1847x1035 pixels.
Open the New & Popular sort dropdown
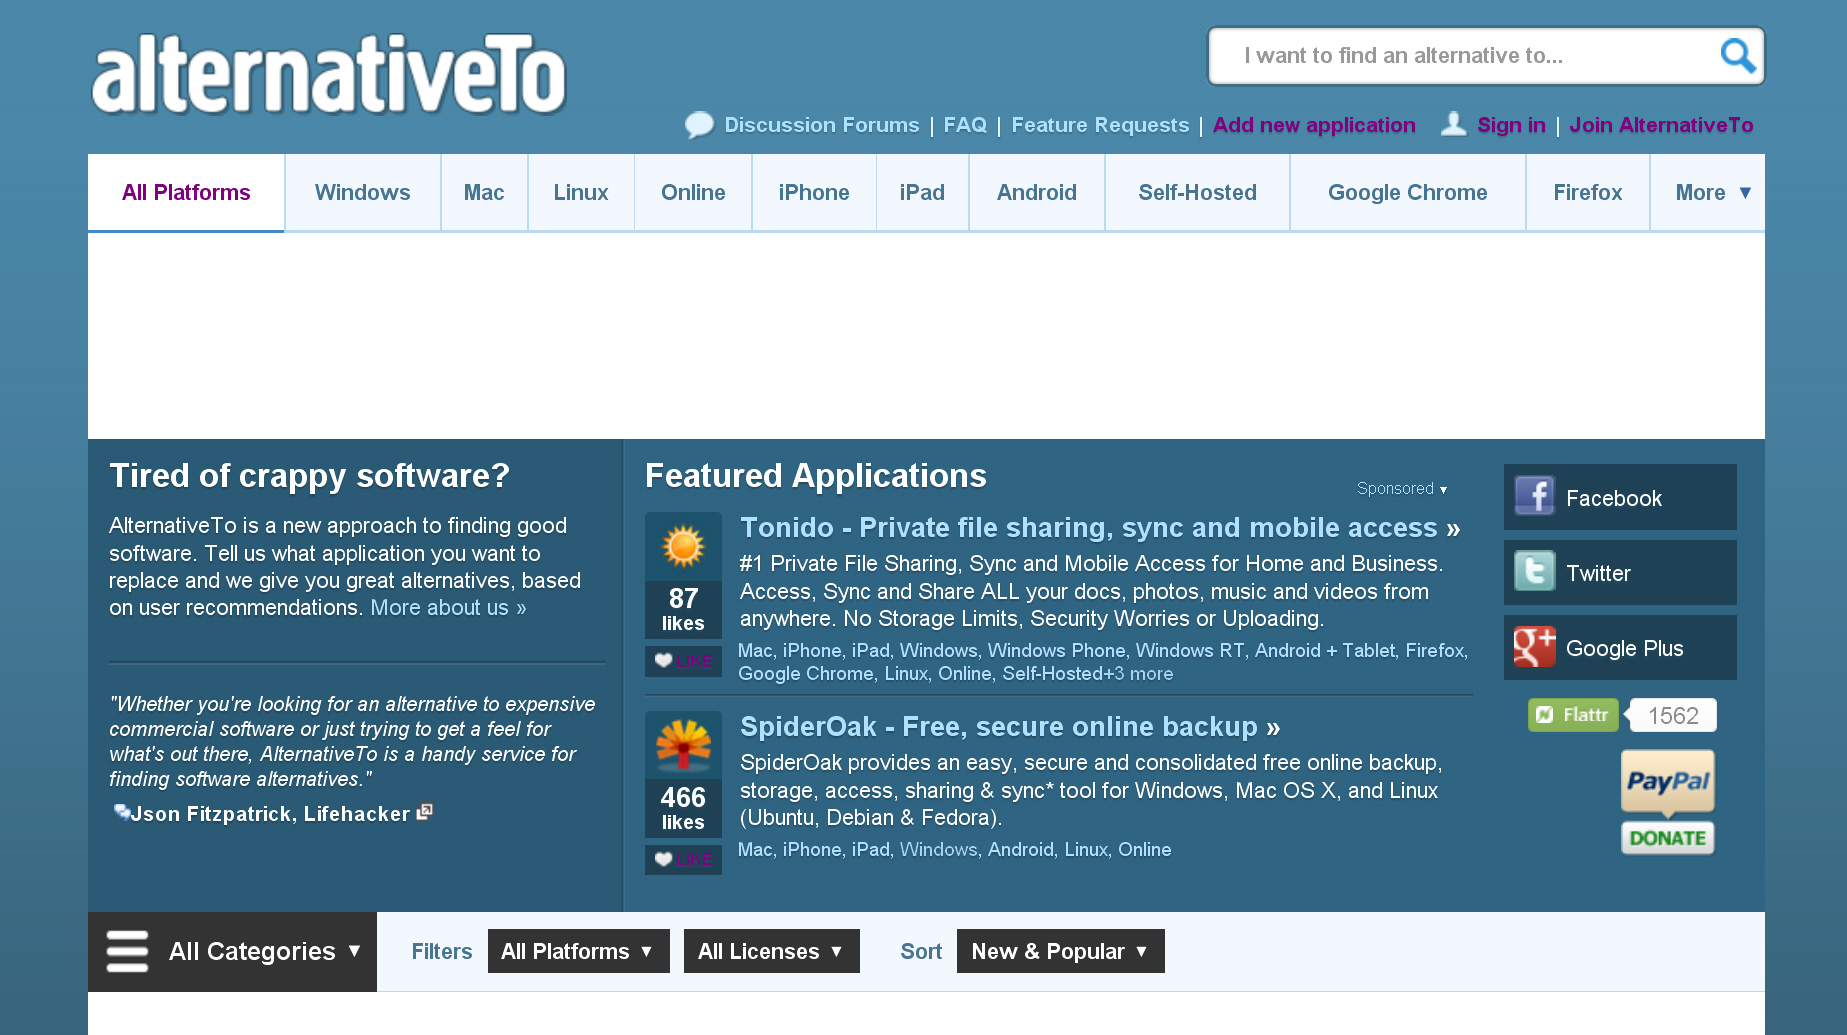coord(1060,951)
